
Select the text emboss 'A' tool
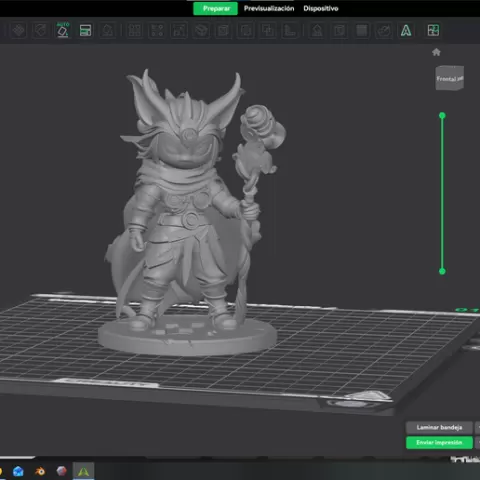[x=406, y=31]
